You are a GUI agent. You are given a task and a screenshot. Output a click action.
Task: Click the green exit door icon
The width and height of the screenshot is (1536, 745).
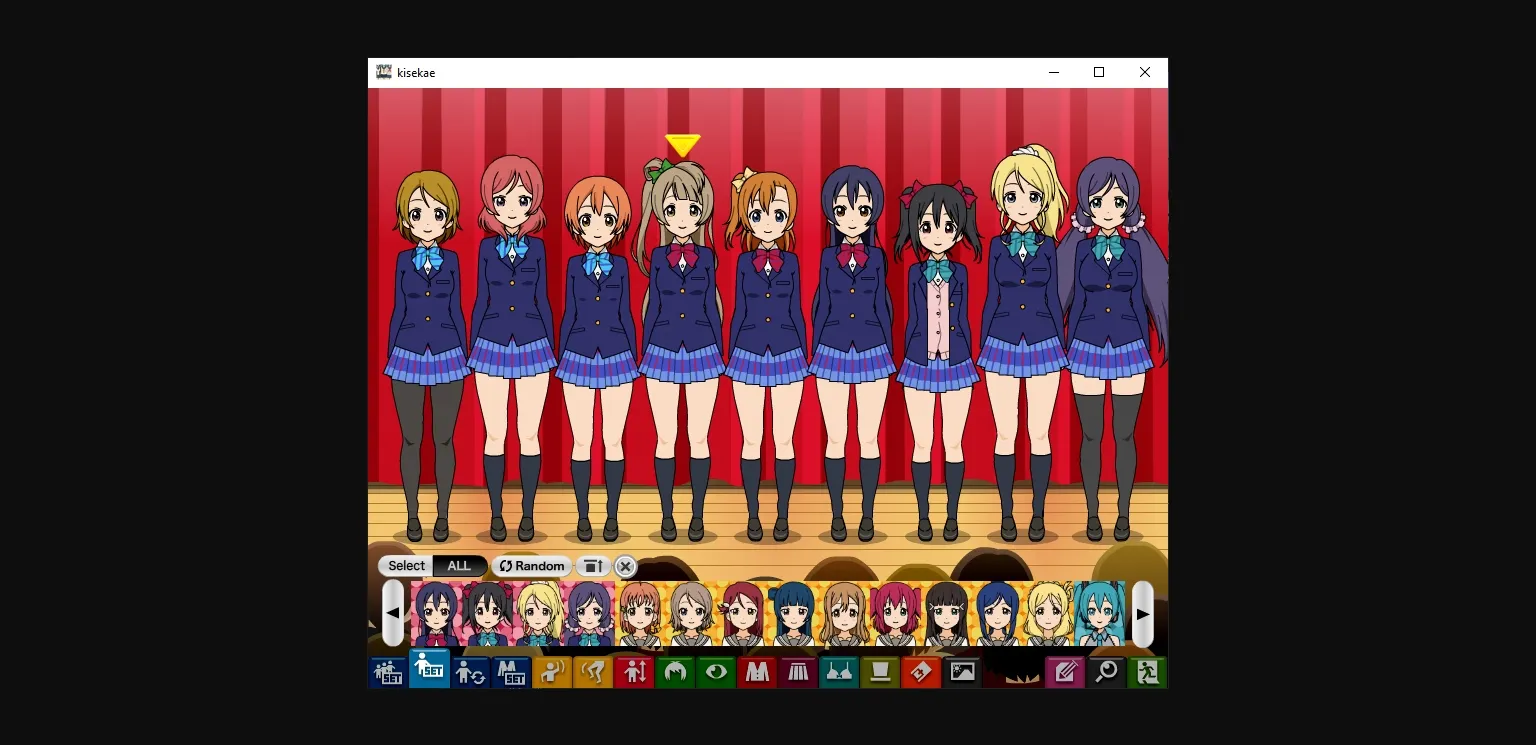pos(1146,672)
